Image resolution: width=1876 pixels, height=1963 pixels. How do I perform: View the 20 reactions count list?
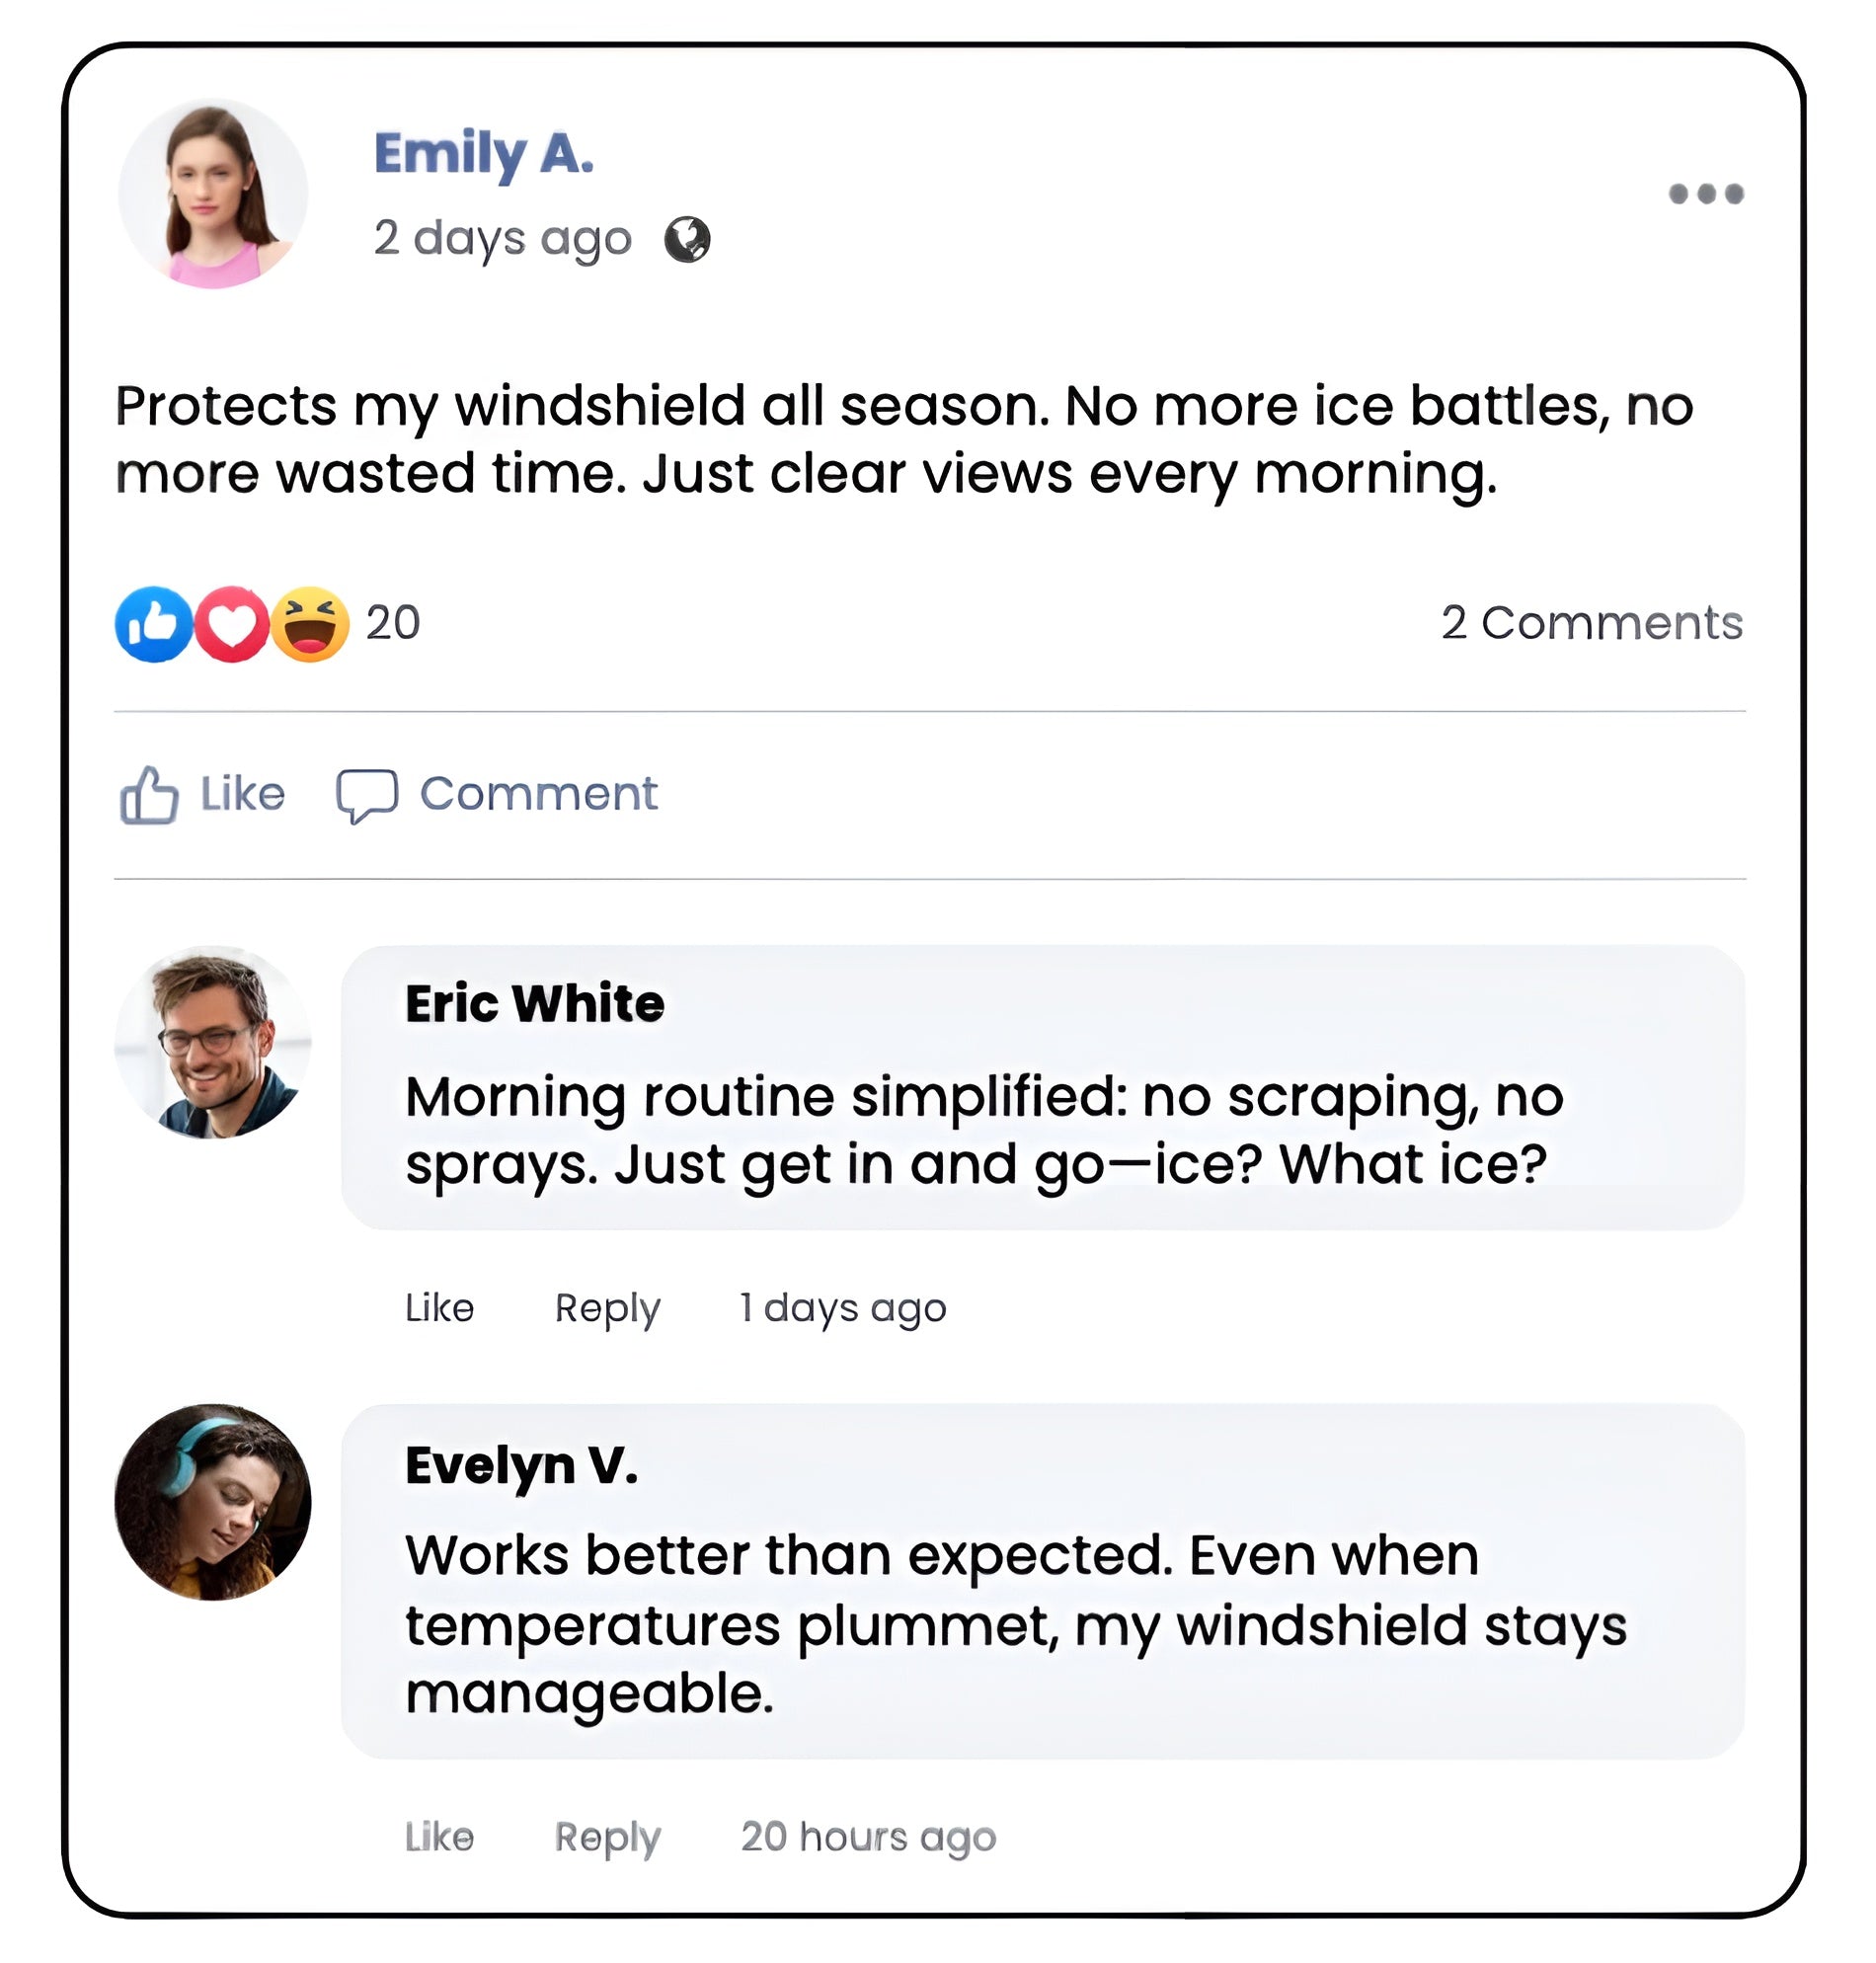pos(393,623)
